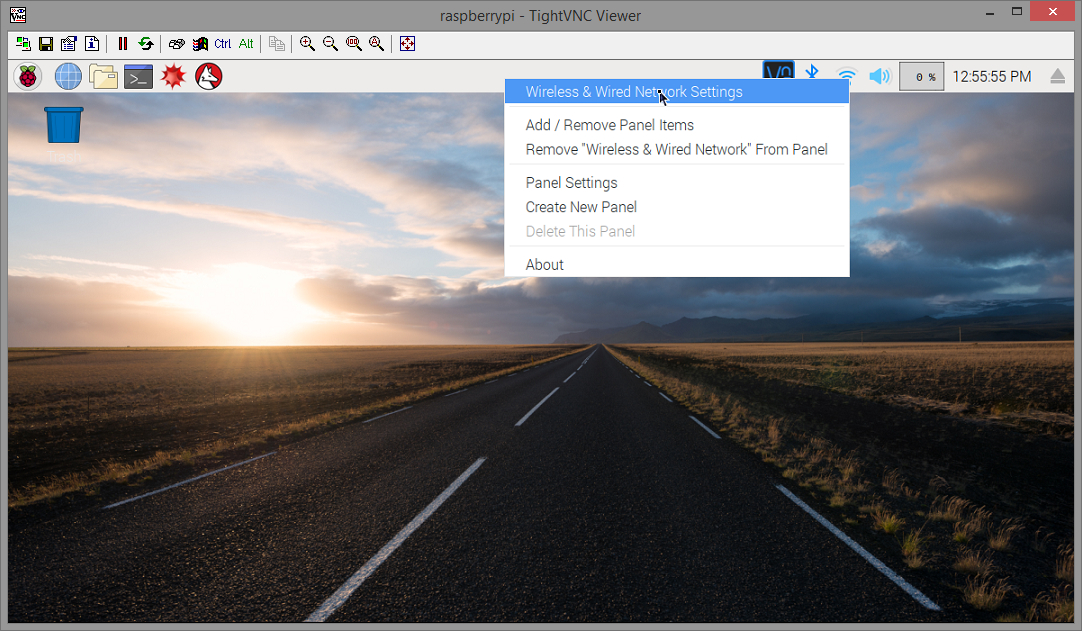
Task: Pause the remote session with the red bars
Action: click(123, 43)
